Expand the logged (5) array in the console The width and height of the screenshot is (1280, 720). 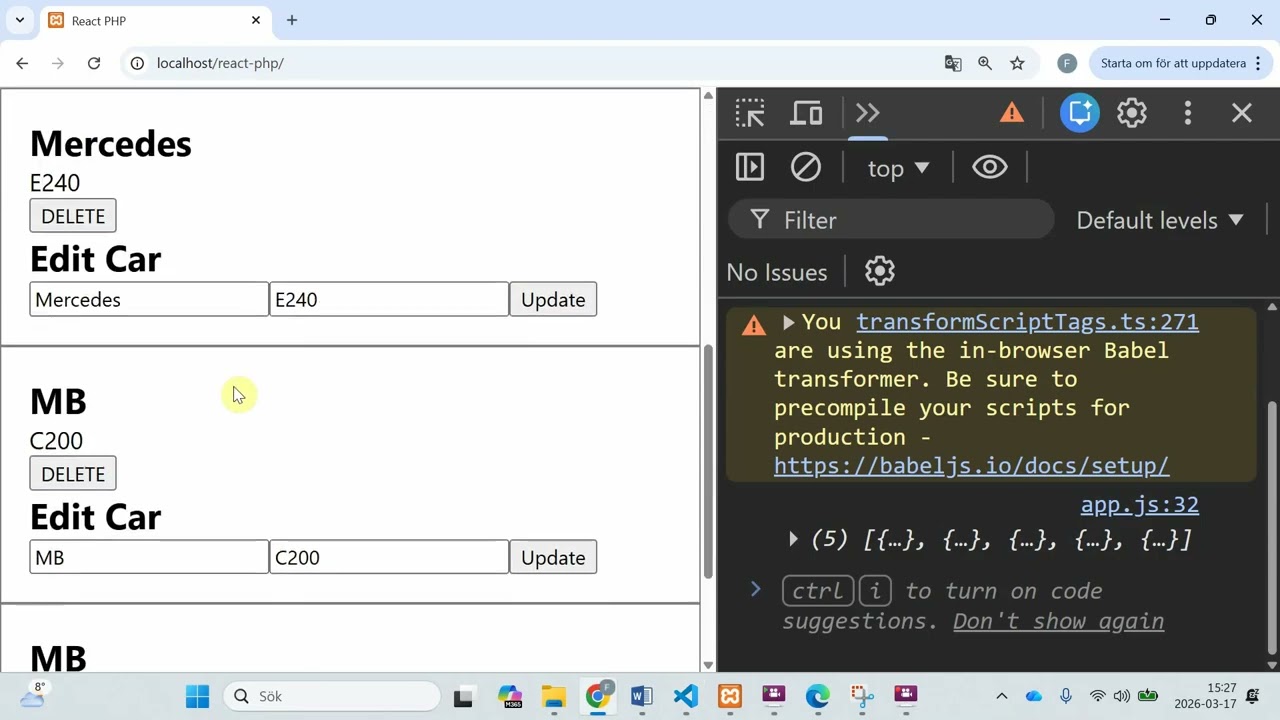[793, 539]
